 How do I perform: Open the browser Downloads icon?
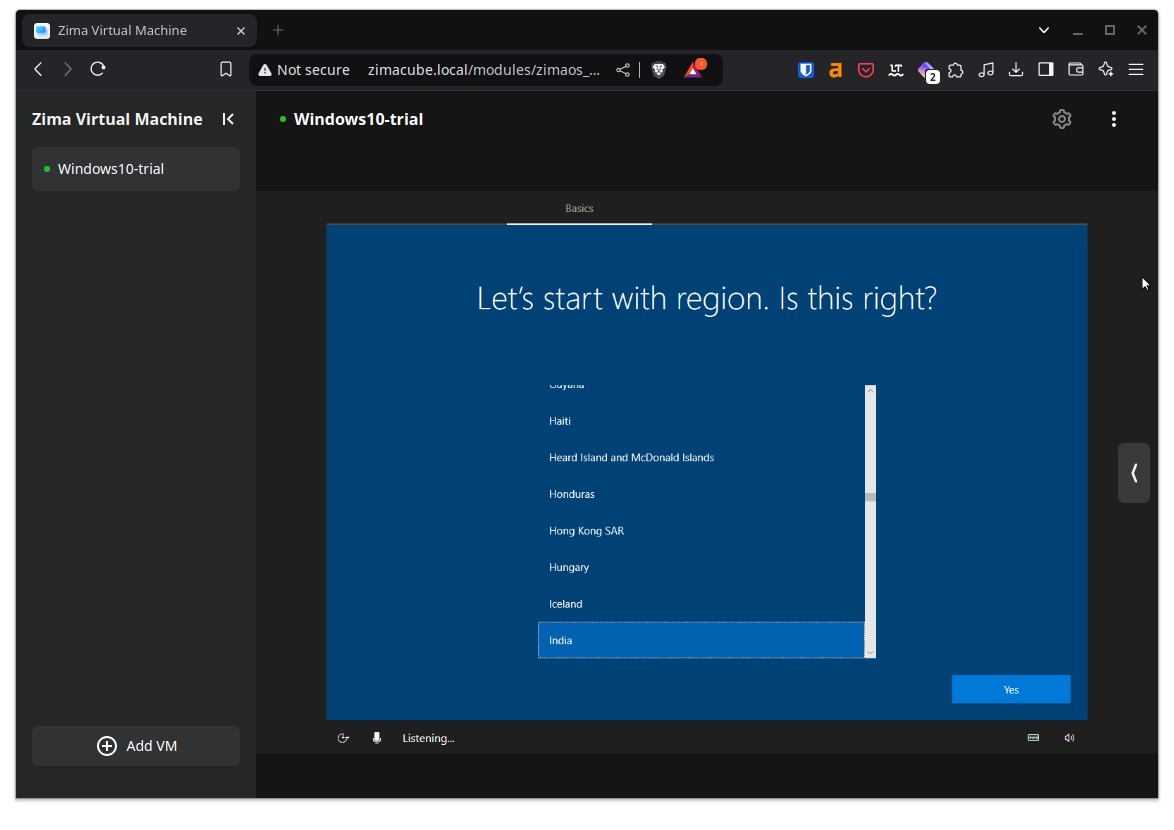click(1015, 70)
